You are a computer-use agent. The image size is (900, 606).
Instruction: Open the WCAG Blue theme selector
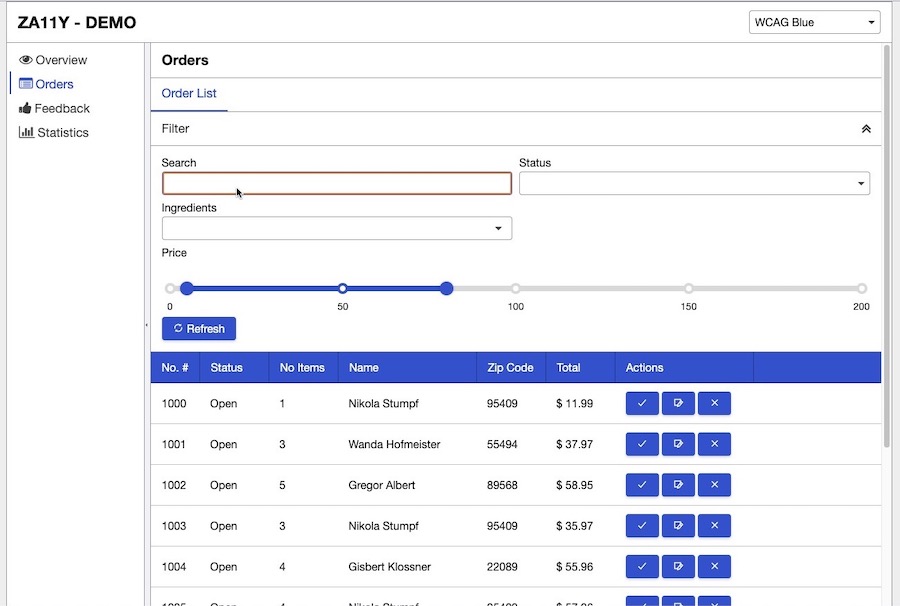814,22
